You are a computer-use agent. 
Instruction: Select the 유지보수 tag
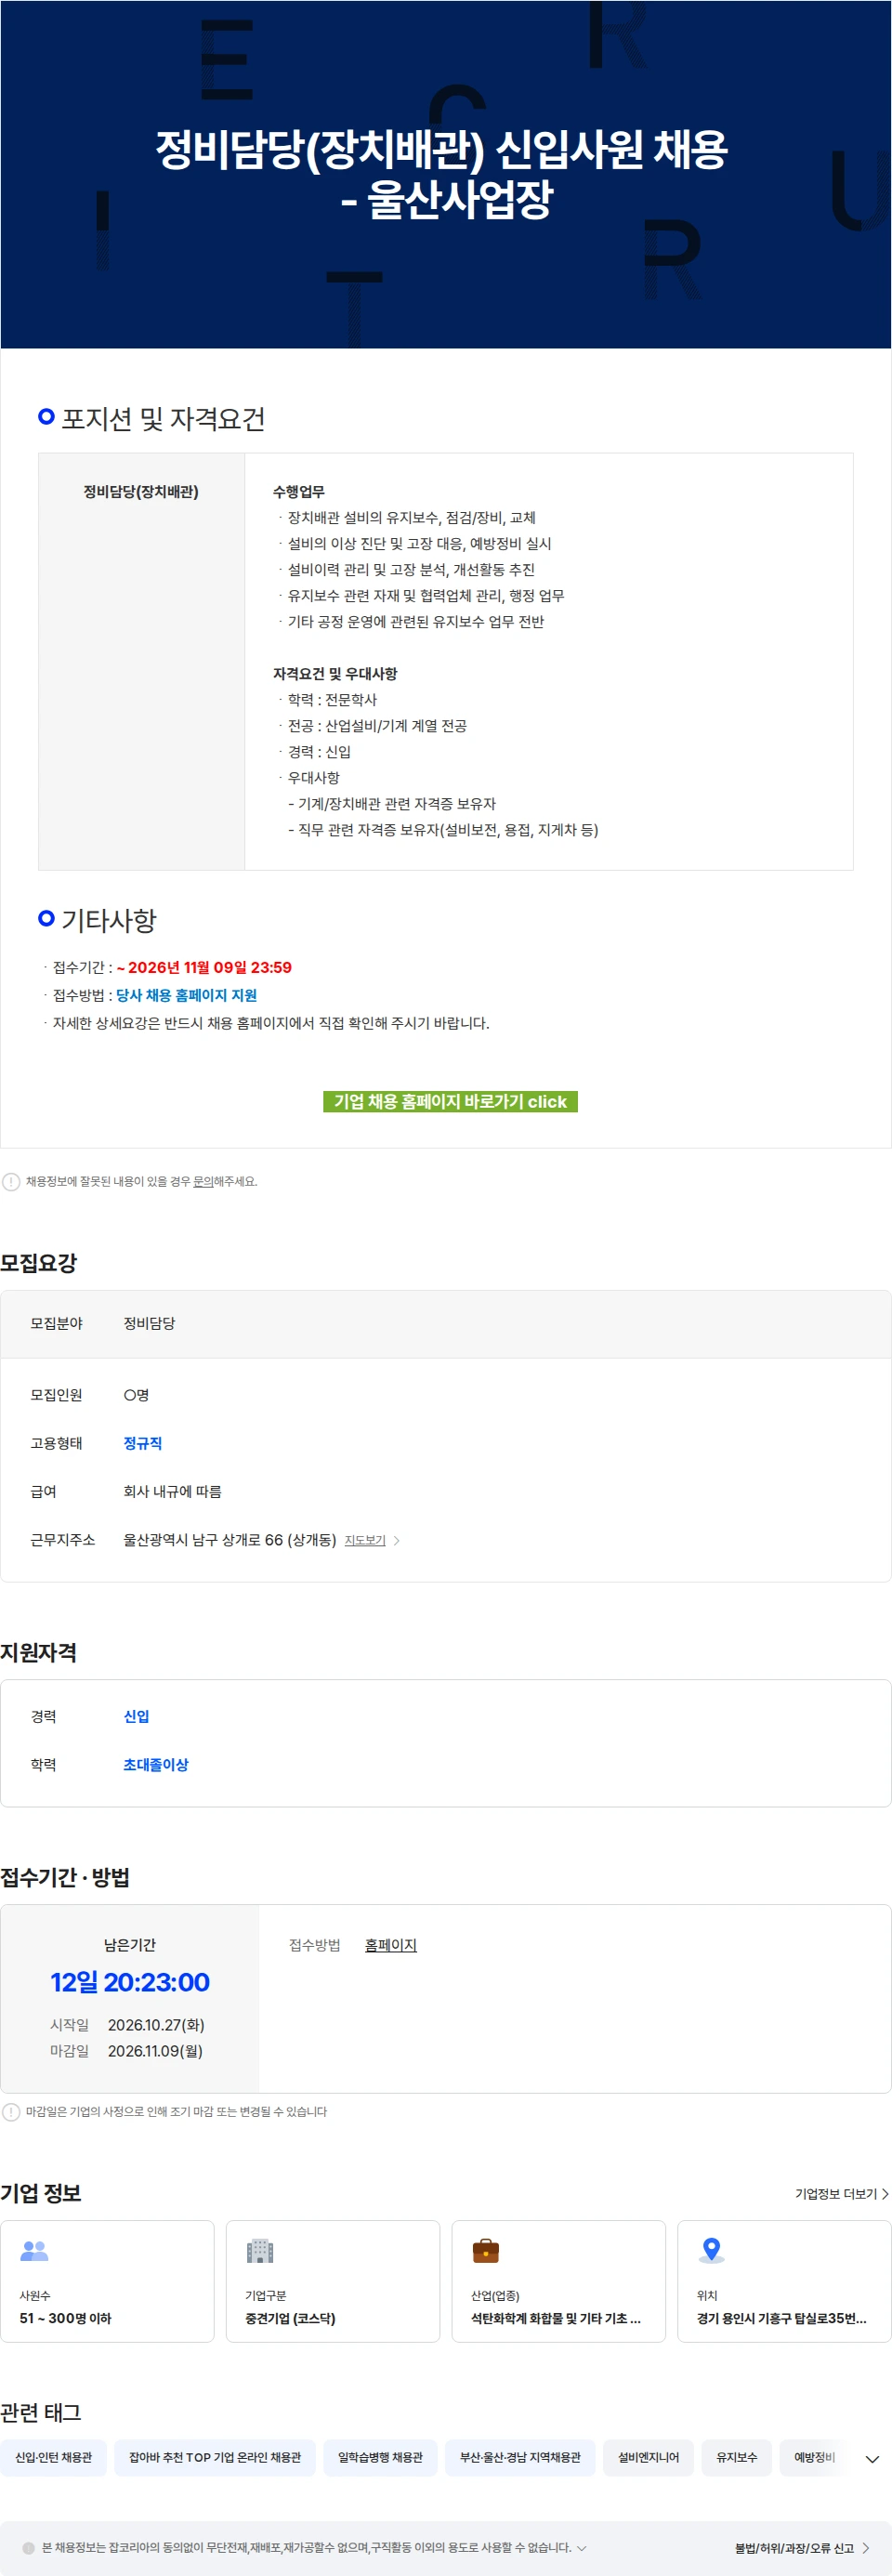point(737,2457)
